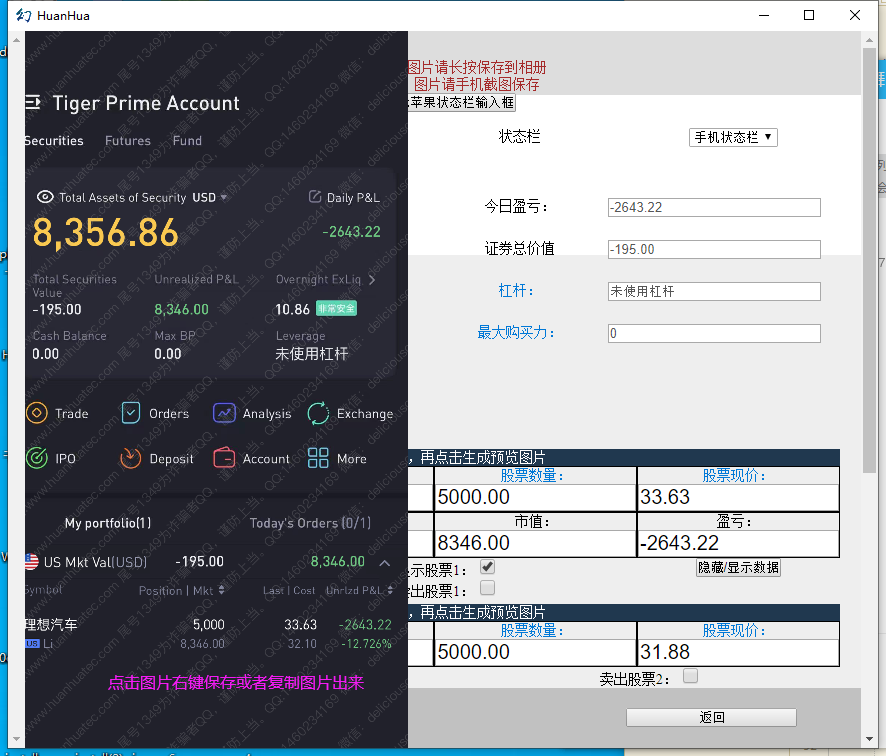The image size is (886, 756).
Task: Switch to Today's Orders tab
Action: click(x=309, y=523)
